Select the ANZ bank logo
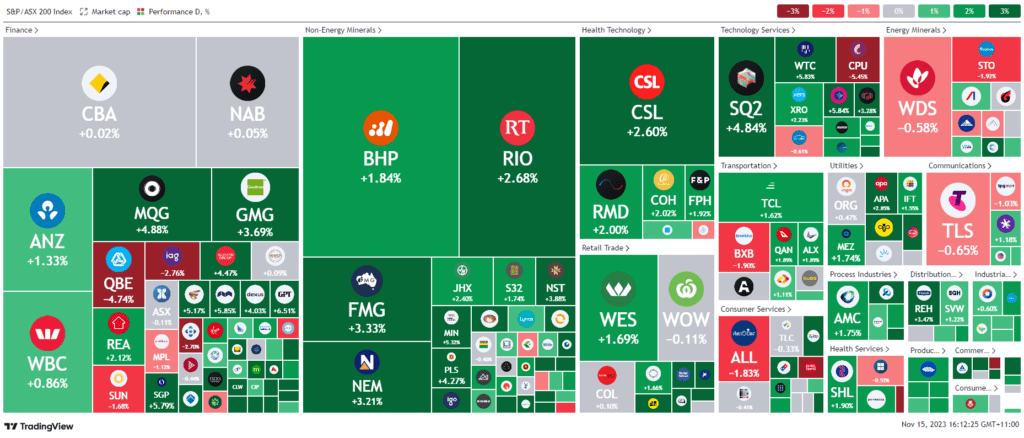Viewport: 1024px width, 438px height. point(46,210)
